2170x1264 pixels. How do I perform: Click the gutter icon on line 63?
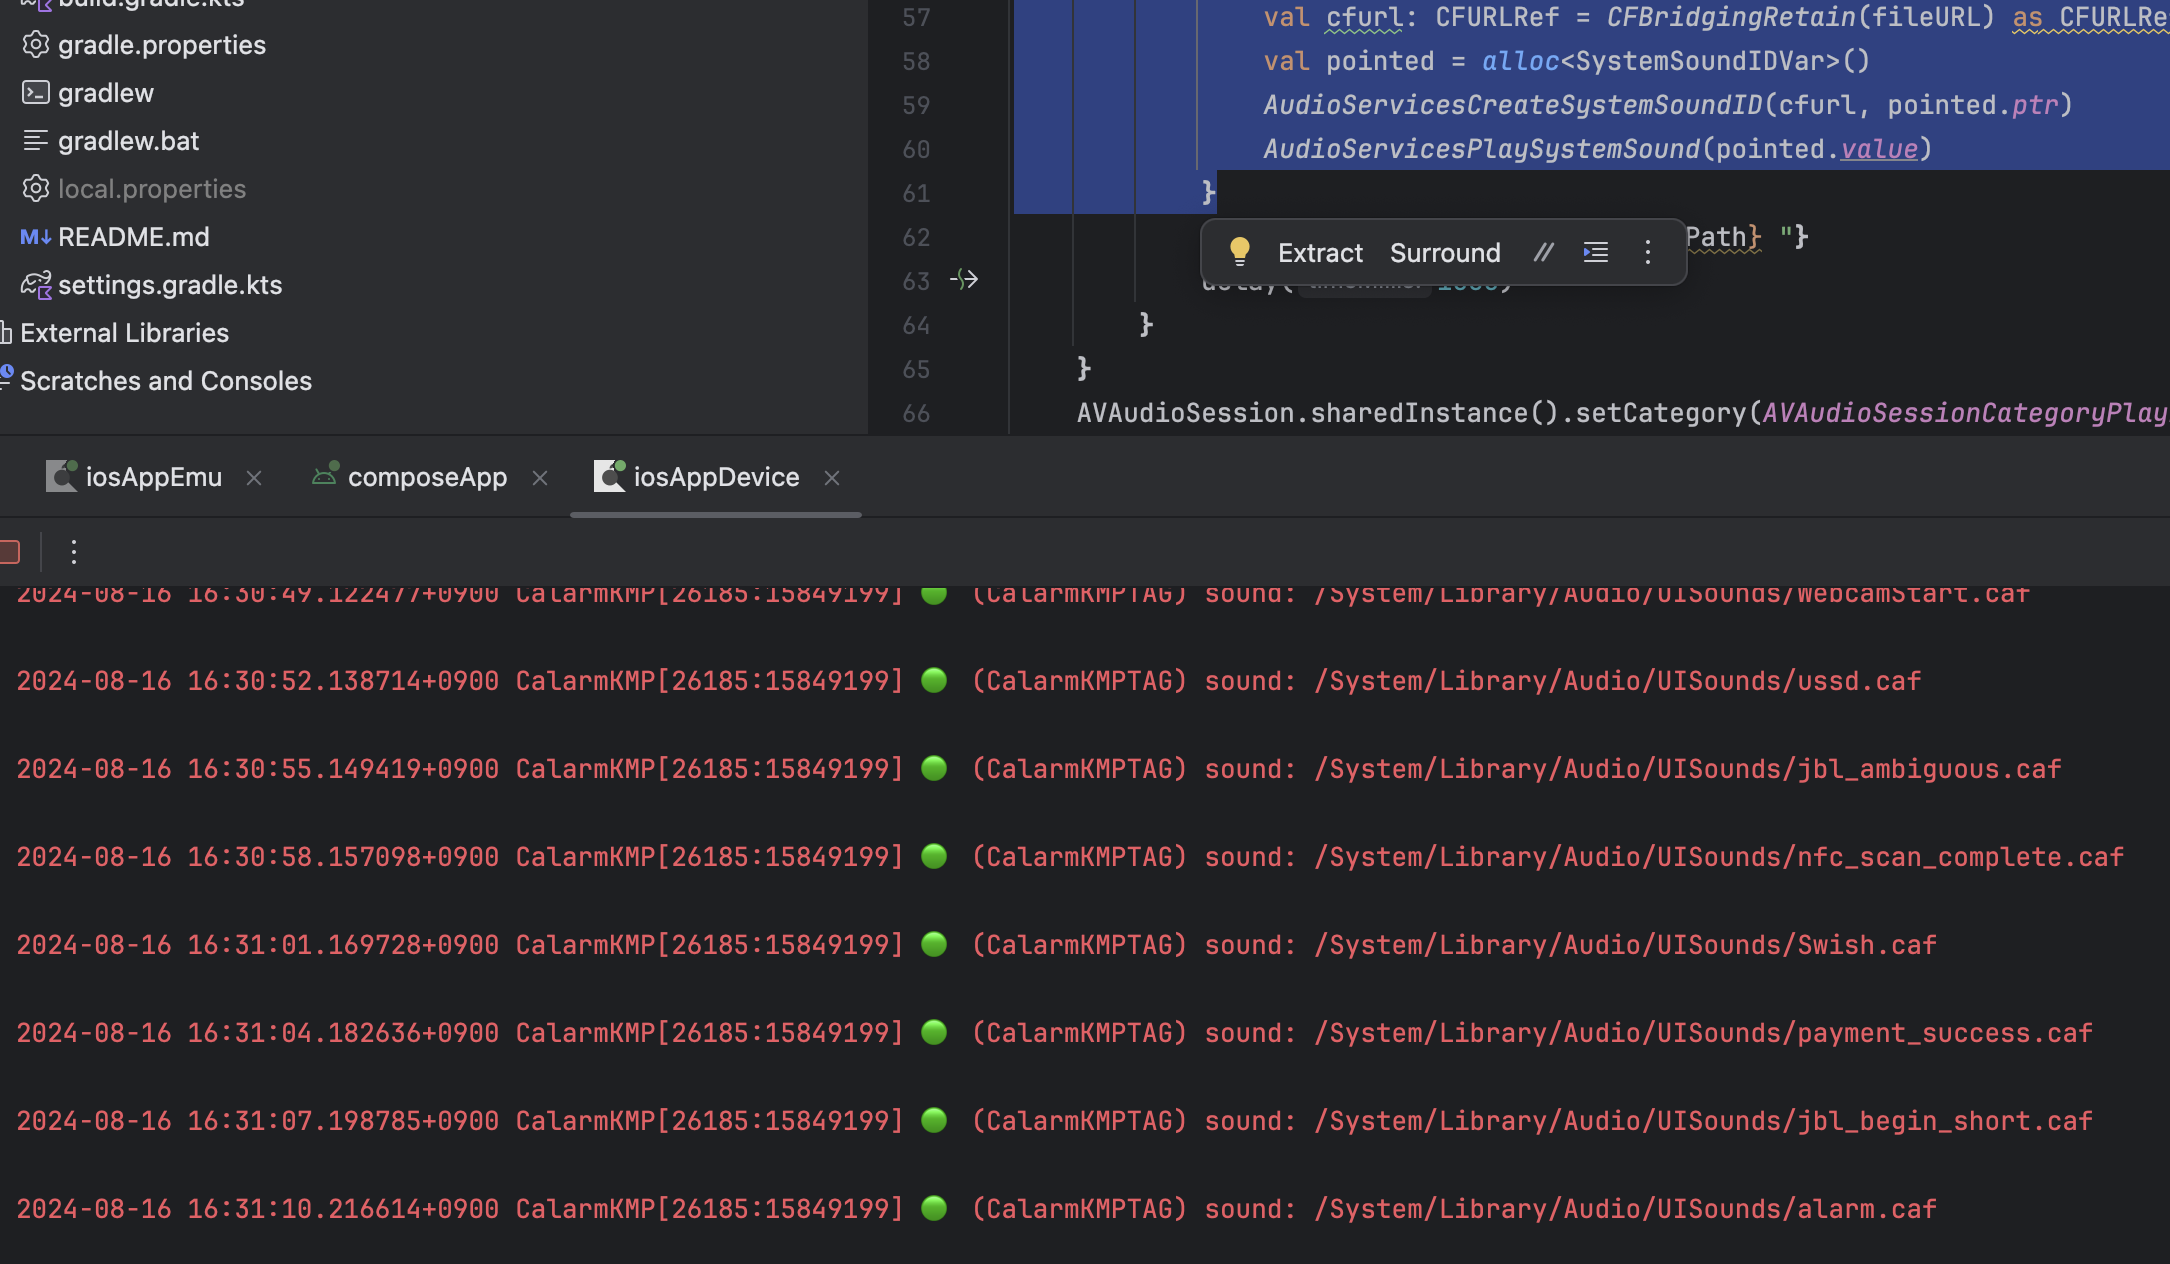point(963,280)
